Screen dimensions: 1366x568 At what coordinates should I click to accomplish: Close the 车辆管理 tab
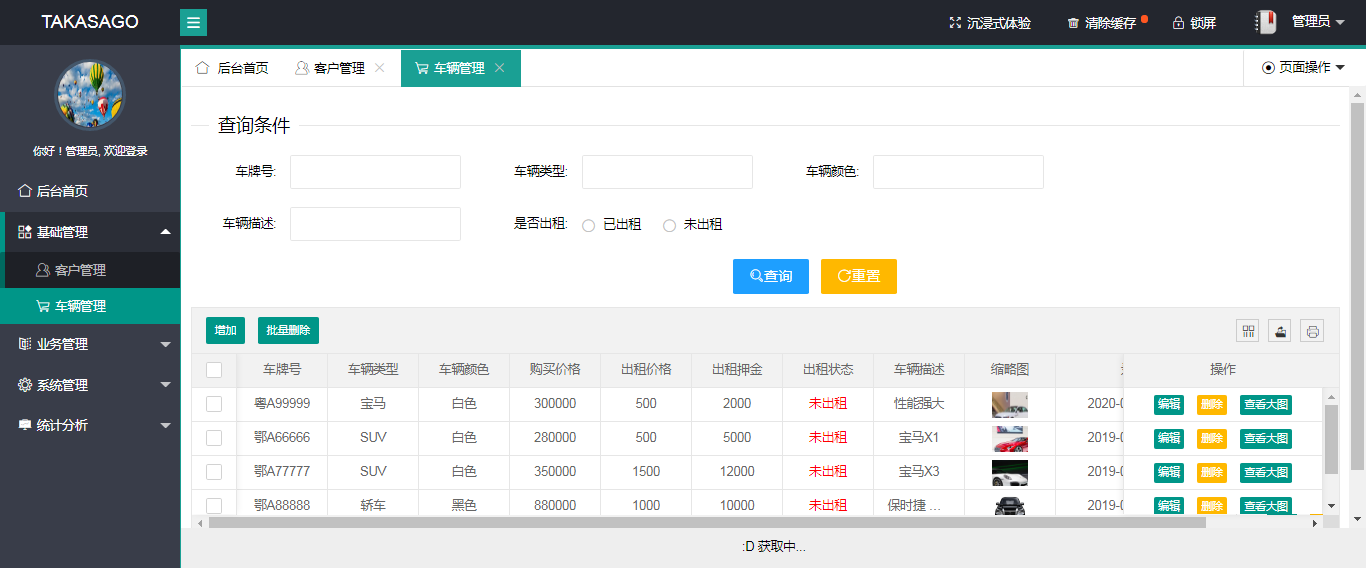point(500,68)
